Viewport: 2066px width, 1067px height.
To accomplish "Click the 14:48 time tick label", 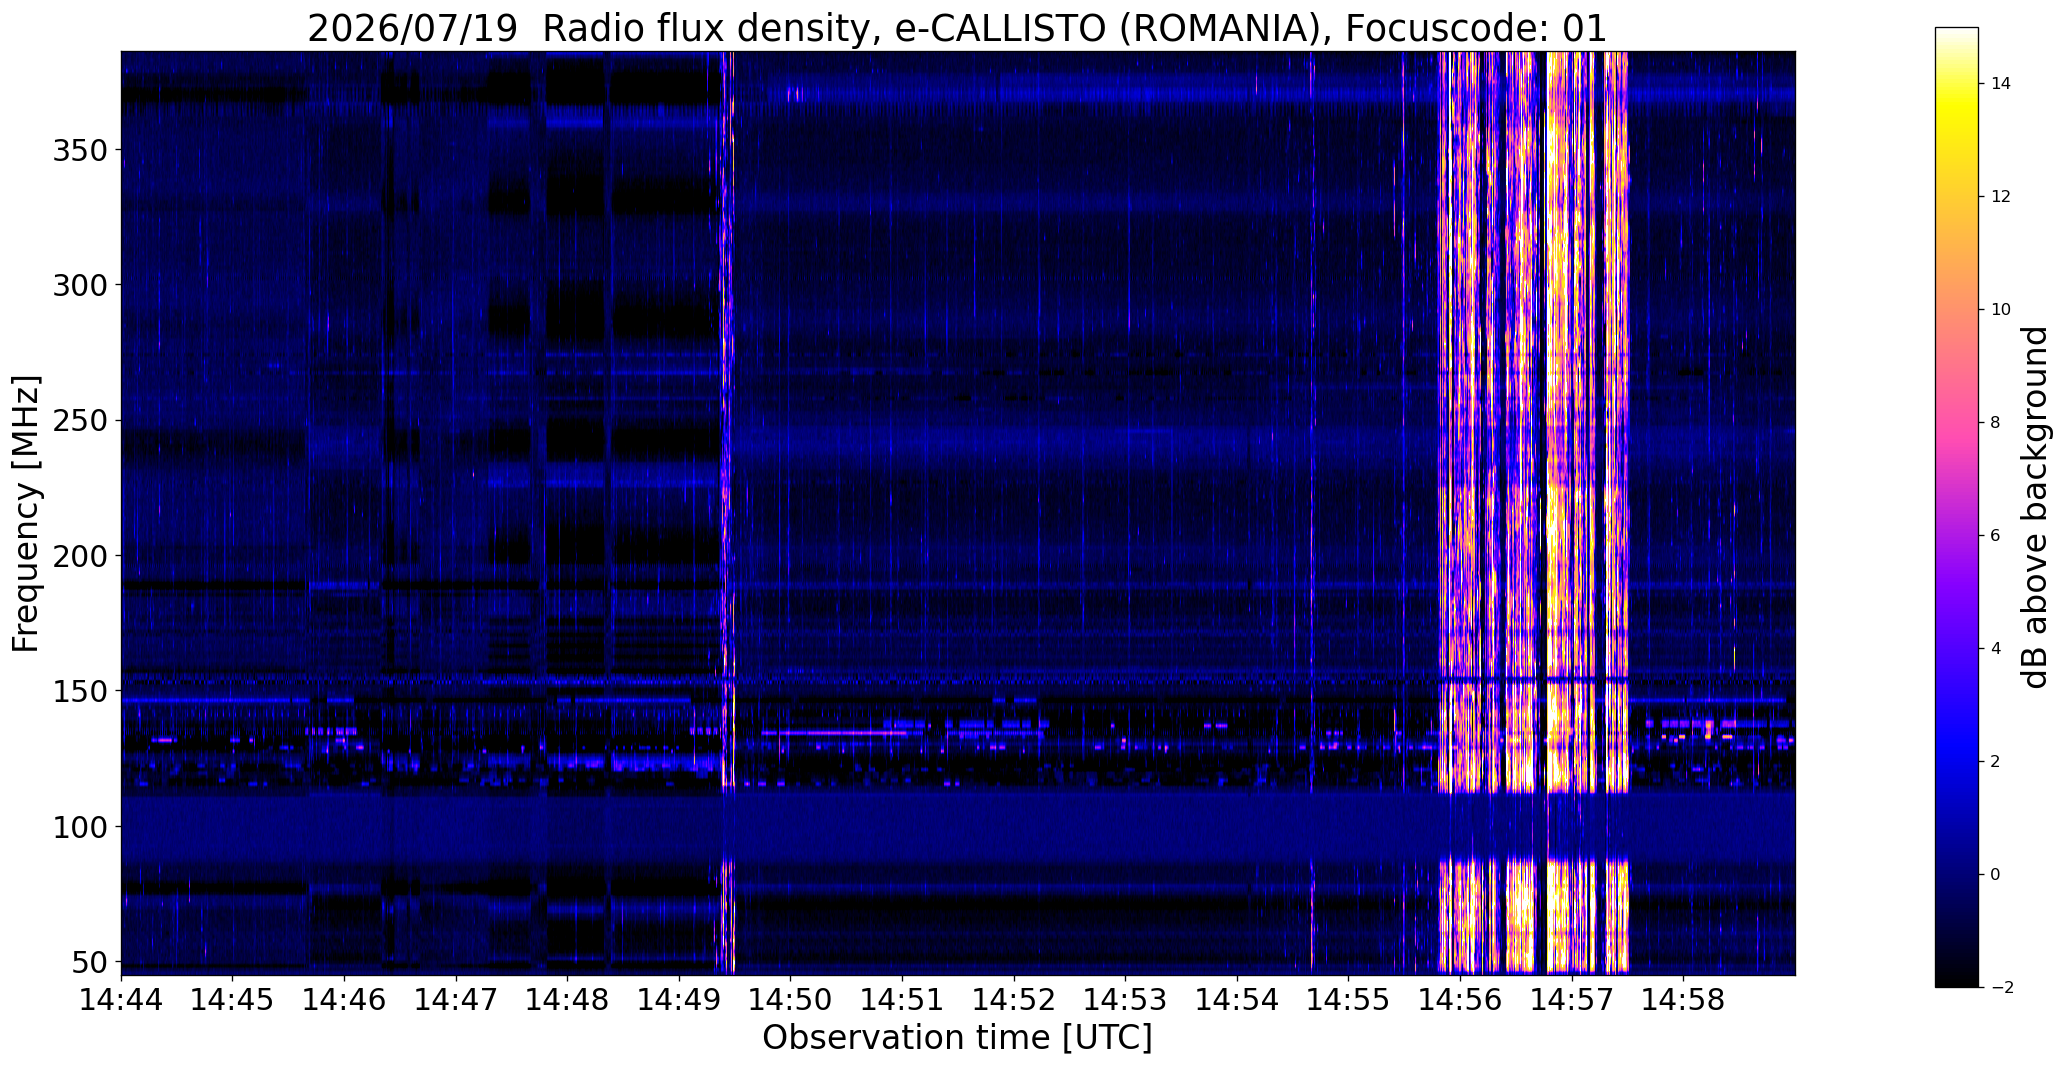I will coord(568,1000).
